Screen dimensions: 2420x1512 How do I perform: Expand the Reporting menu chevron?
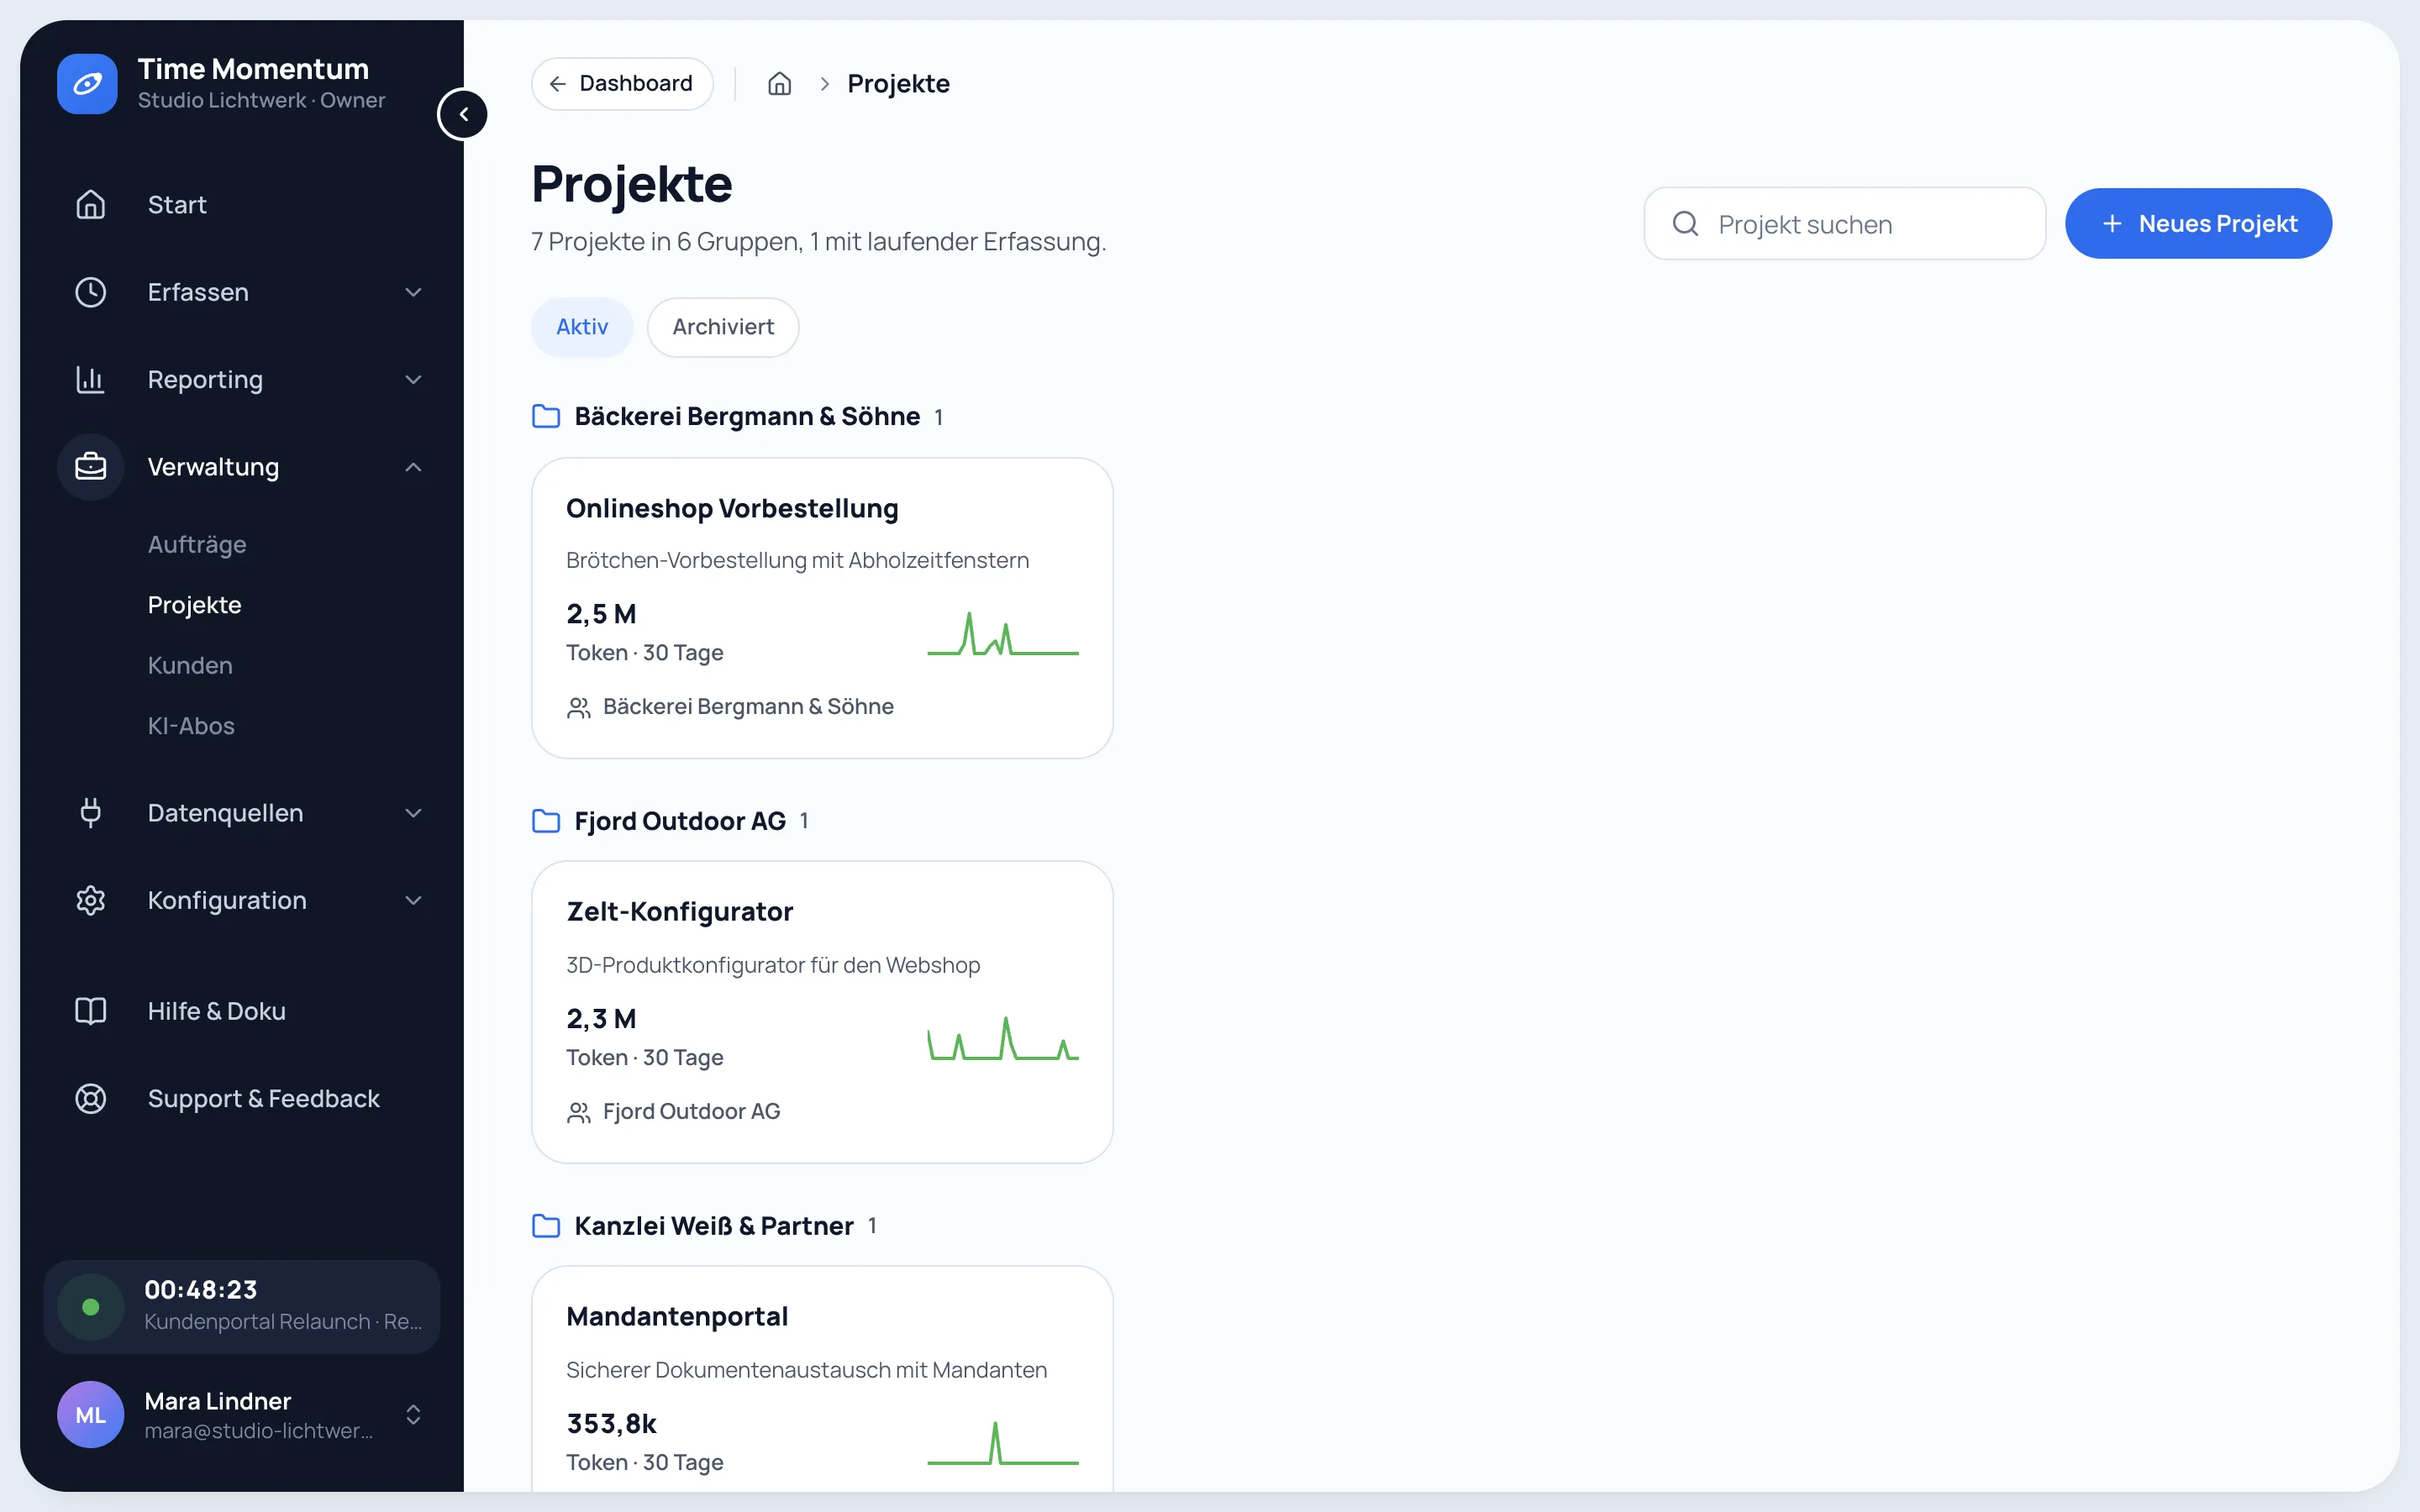413,379
